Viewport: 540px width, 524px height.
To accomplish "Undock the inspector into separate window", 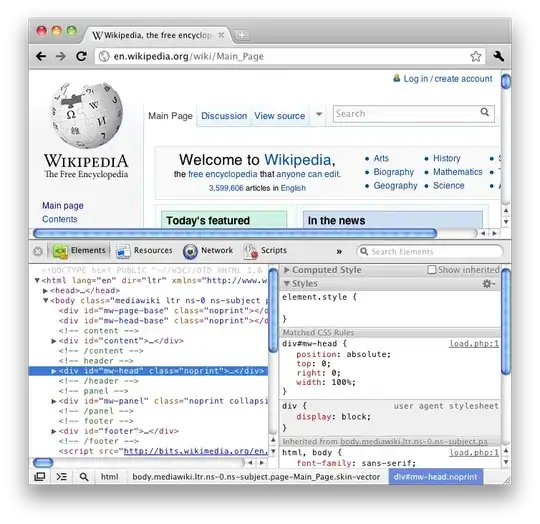I will click(40, 476).
